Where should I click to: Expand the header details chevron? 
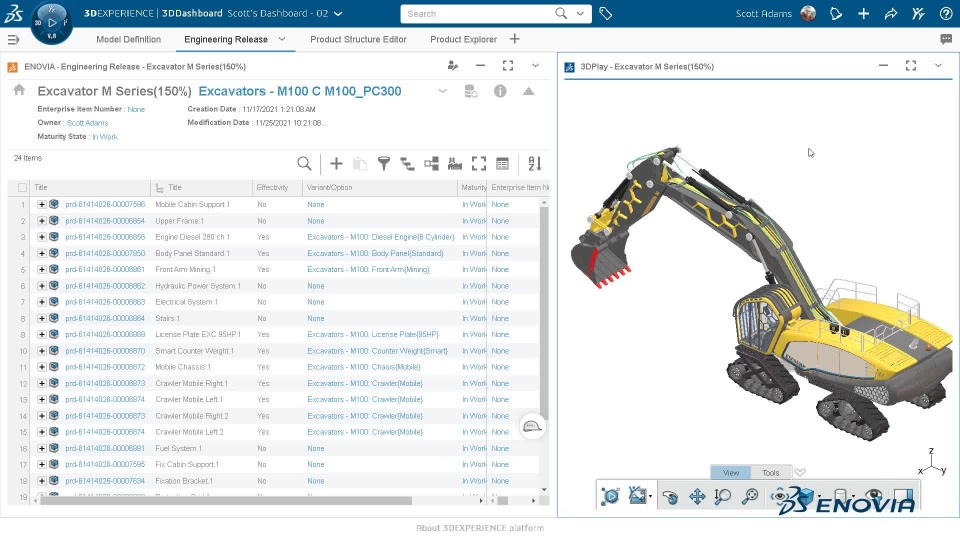coord(443,91)
